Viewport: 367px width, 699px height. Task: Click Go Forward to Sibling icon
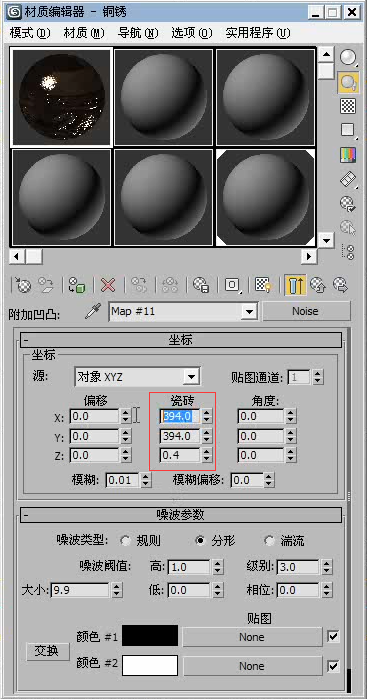(341, 285)
